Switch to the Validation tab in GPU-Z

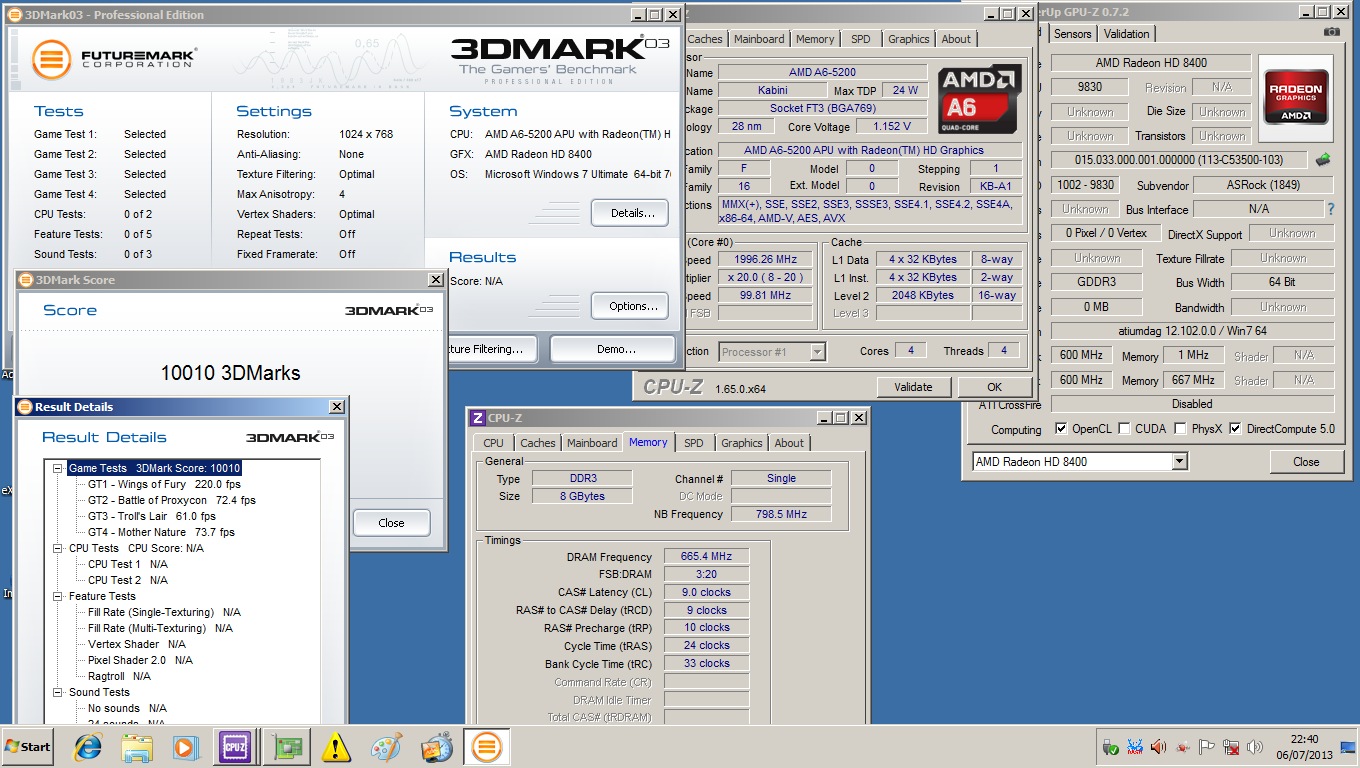click(x=1127, y=34)
